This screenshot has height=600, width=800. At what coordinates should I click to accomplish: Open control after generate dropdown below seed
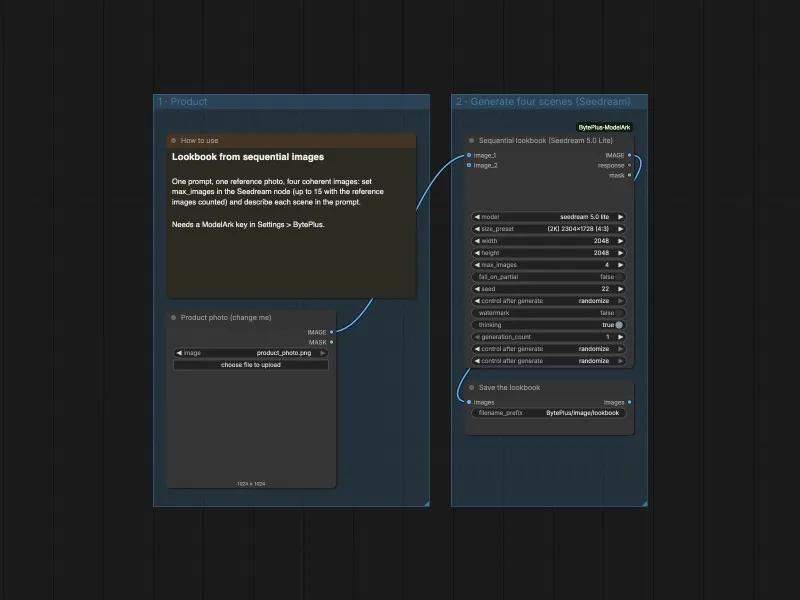coord(548,301)
